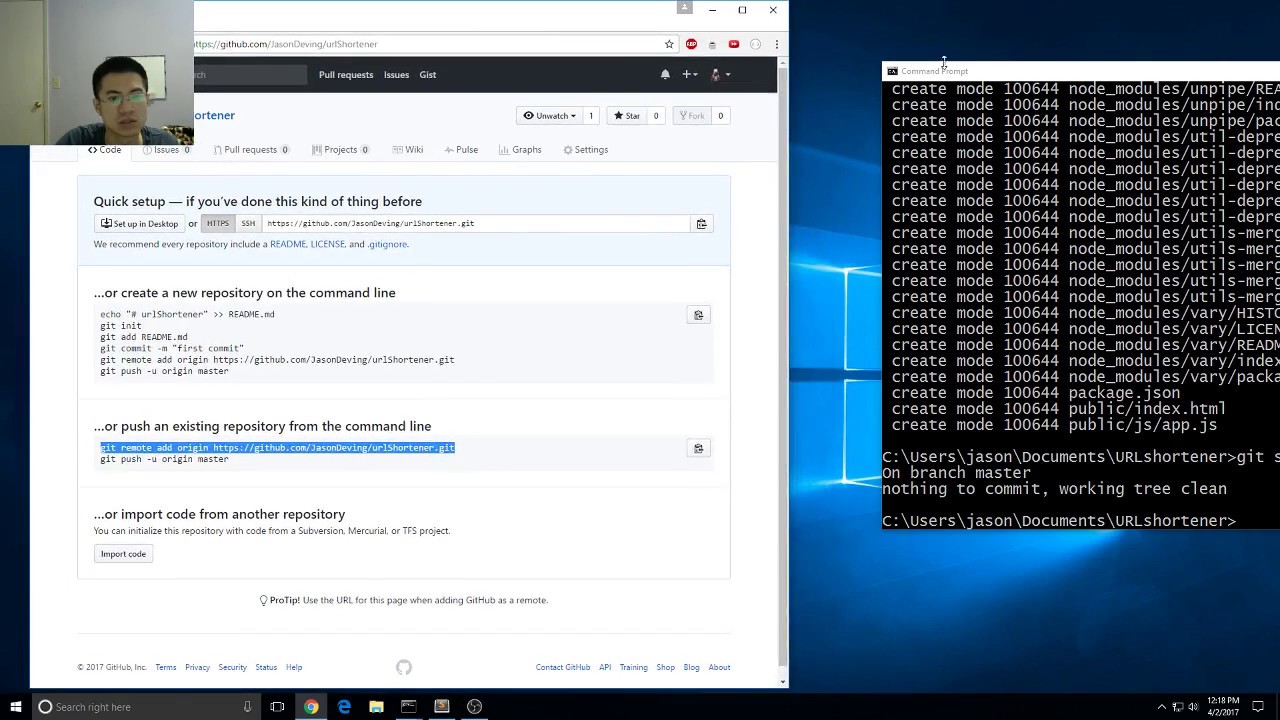The image size is (1280, 720).
Task: Expand the plus create-new dropdown
Action: point(690,74)
